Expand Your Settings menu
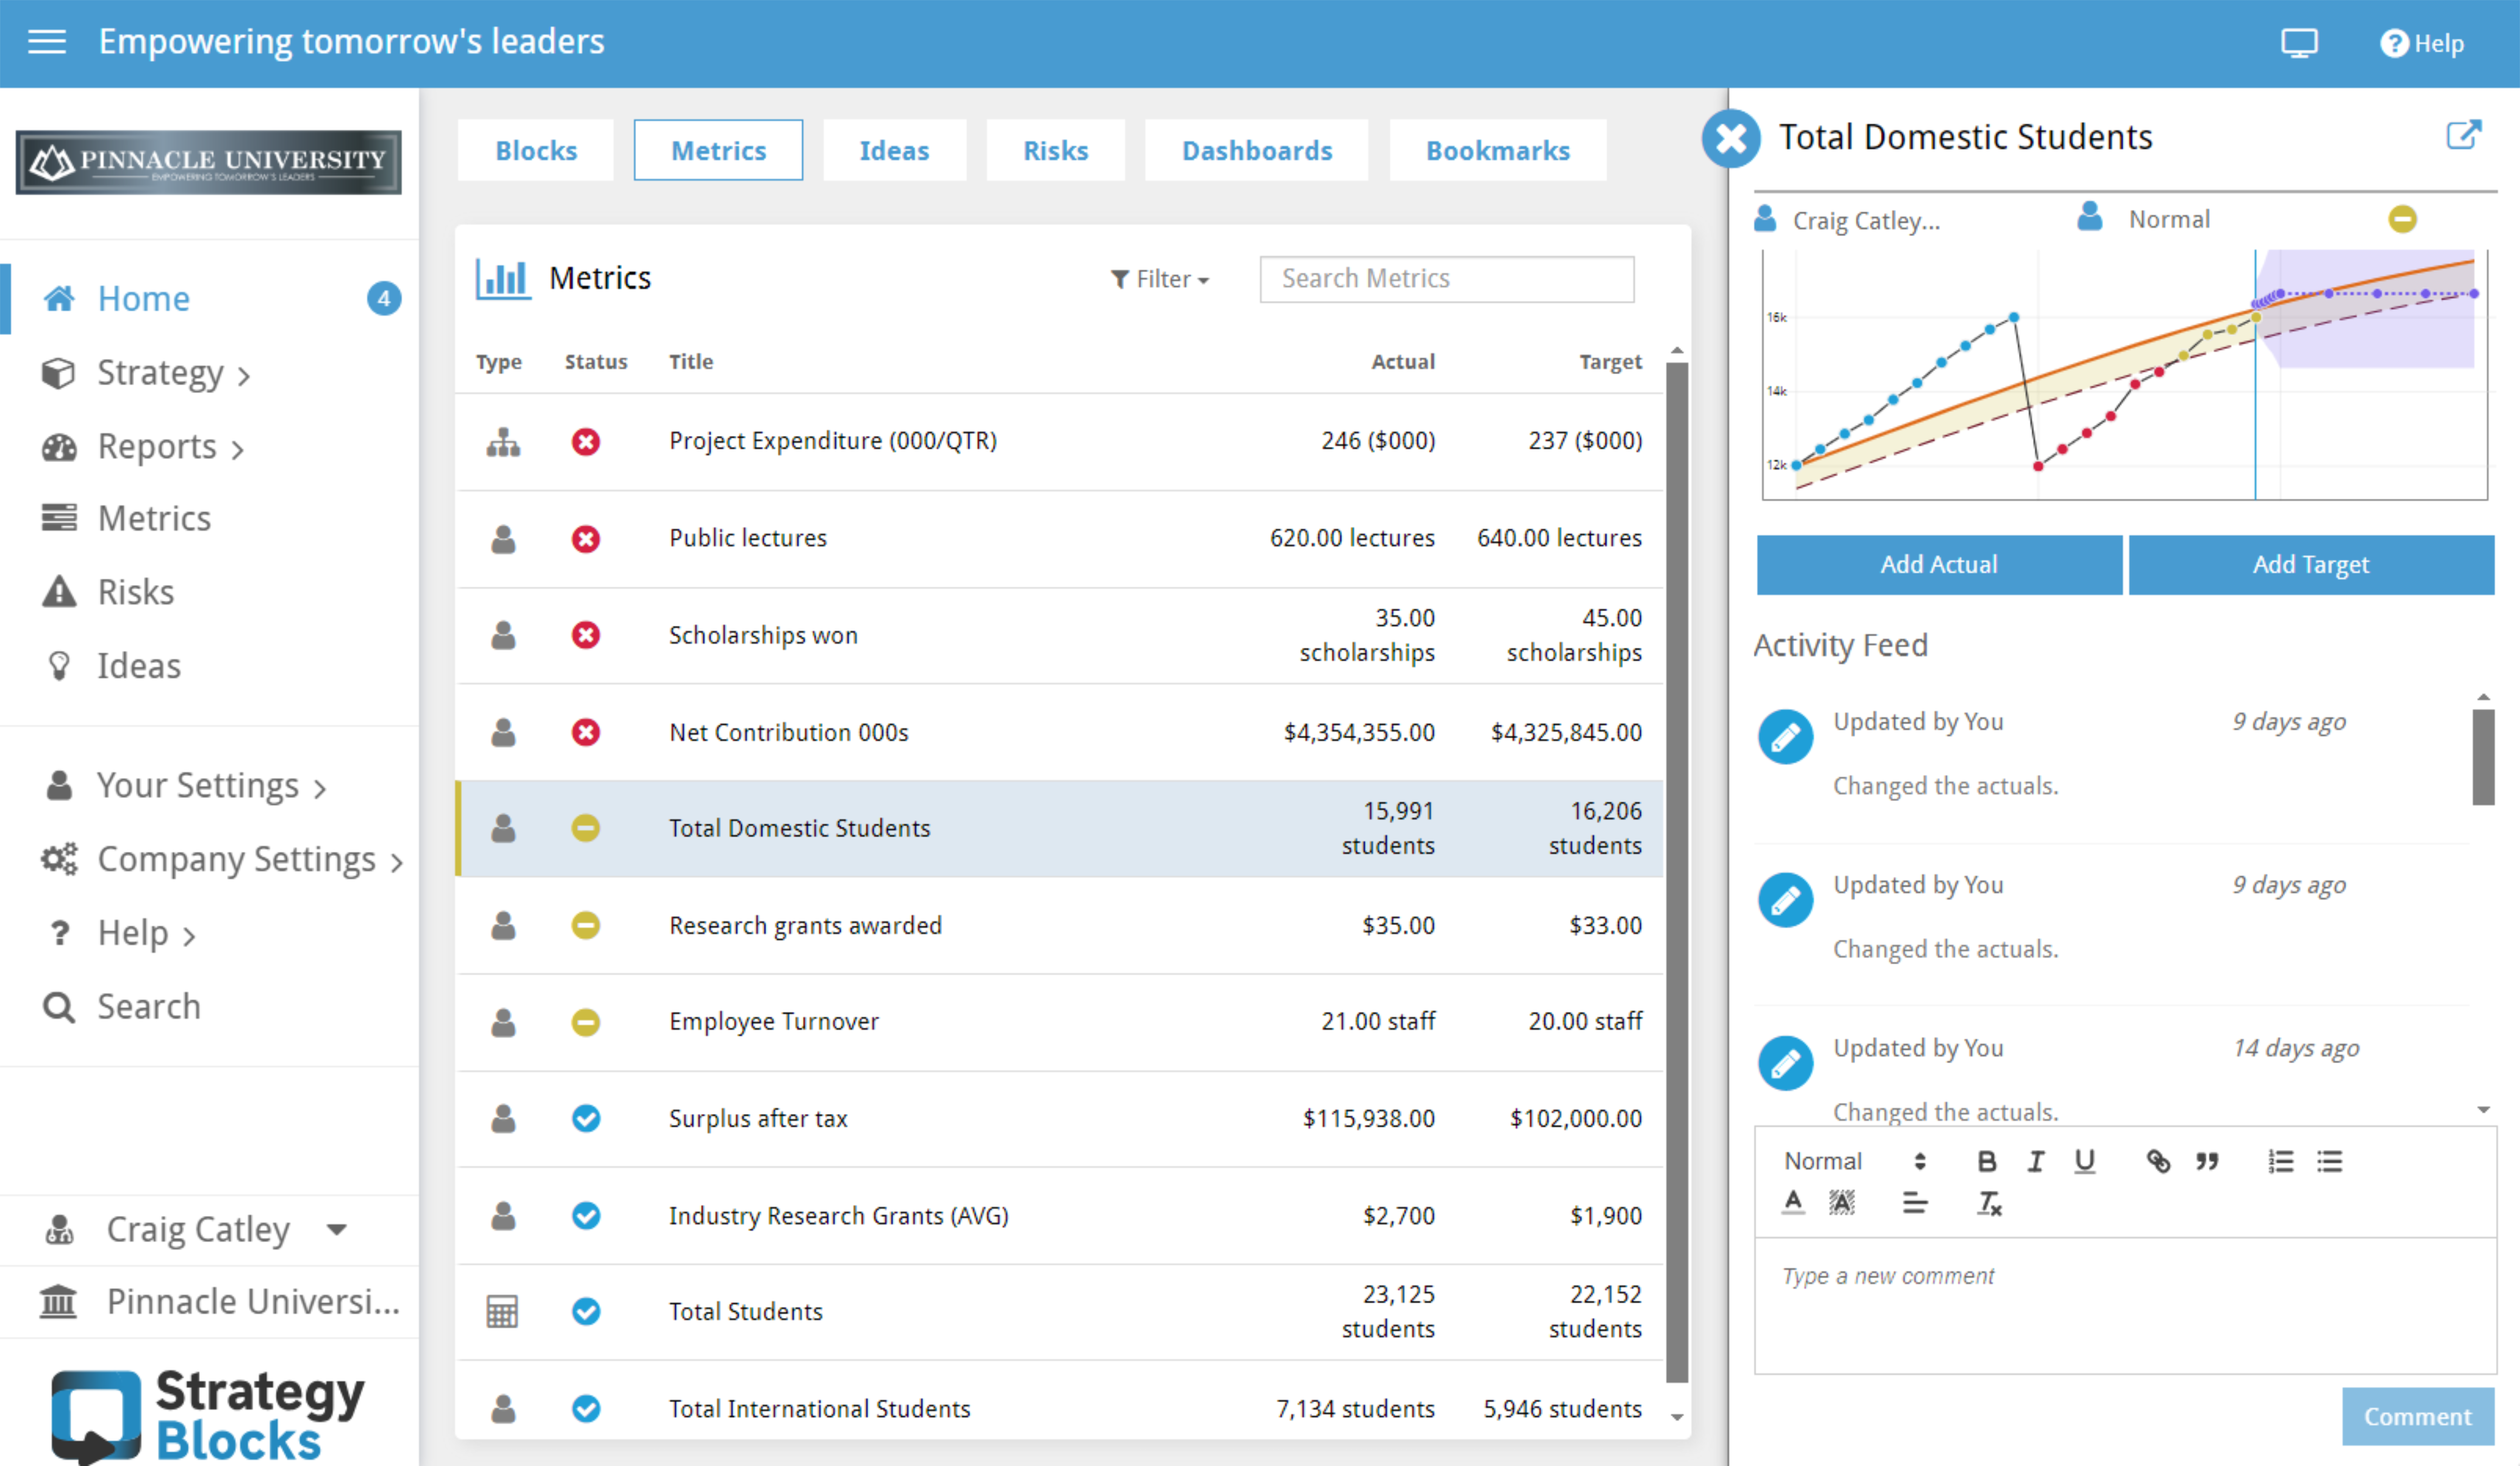 click(x=186, y=785)
